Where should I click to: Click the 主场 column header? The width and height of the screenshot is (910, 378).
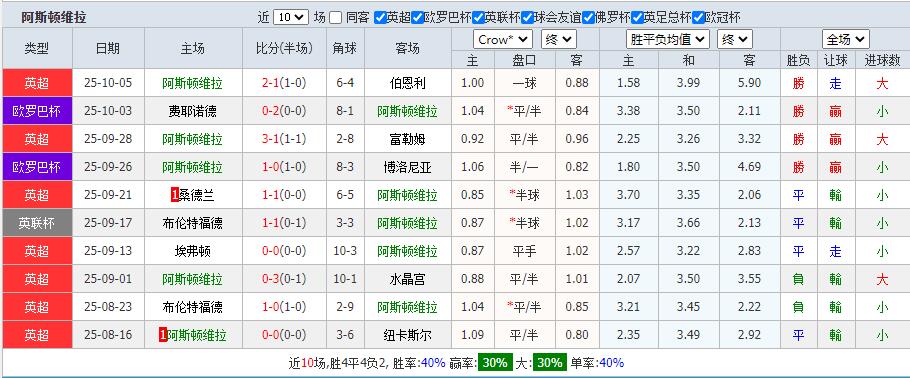pyautogui.click(x=193, y=48)
